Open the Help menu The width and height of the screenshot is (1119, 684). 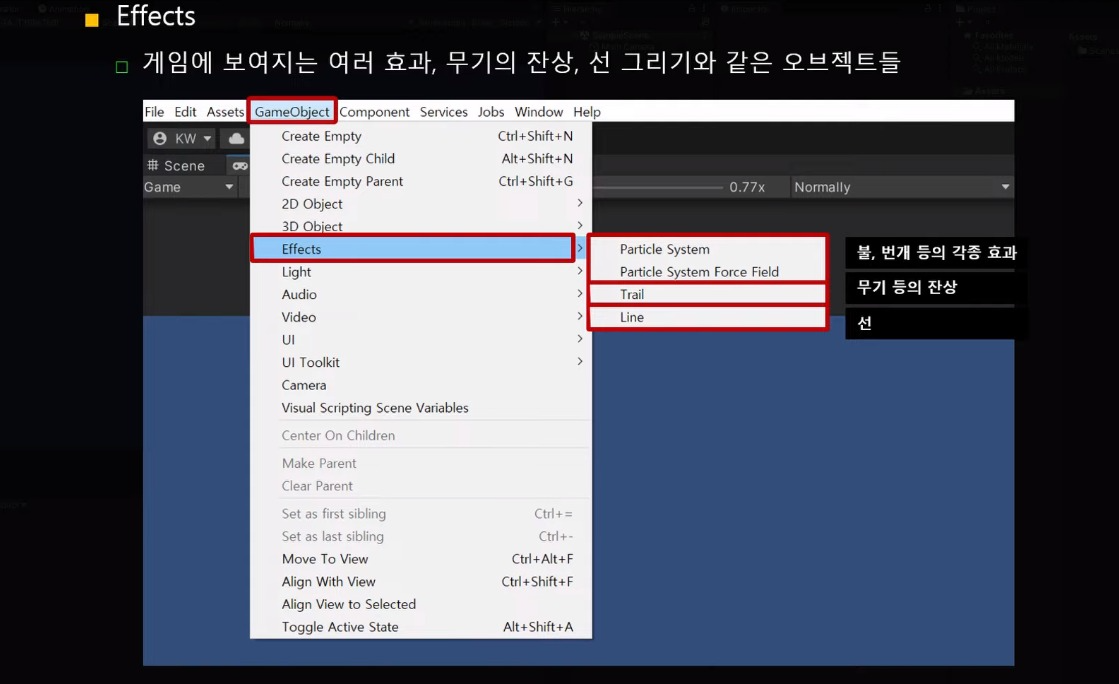pos(587,112)
